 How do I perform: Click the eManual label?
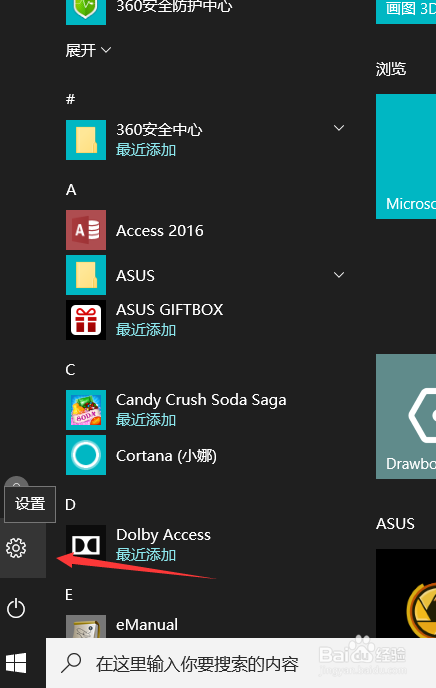[147, 624]
